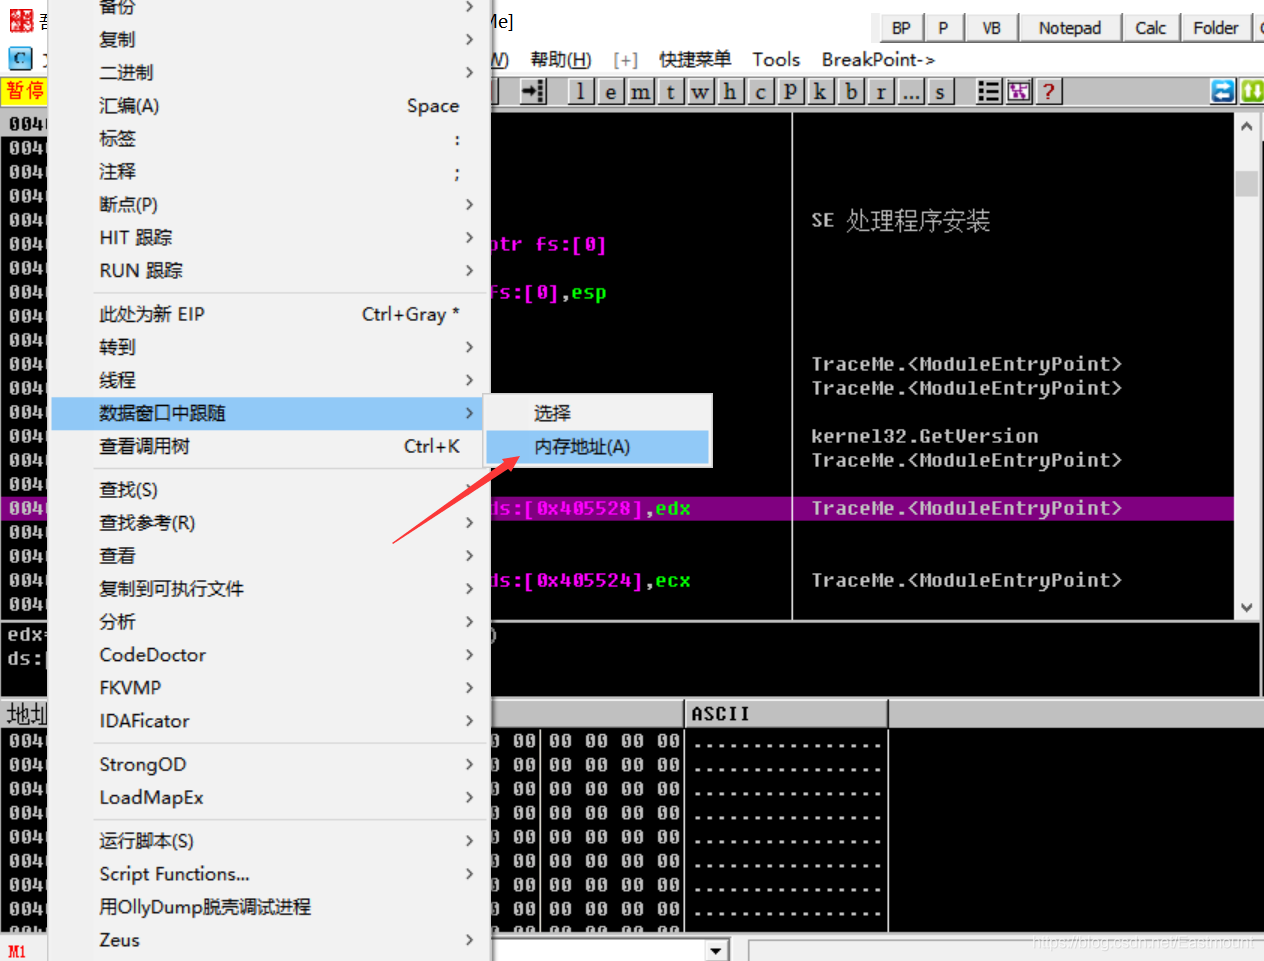
Task: Open source 's' toolbar icon
Action: pyautogui.click(x=940, y=92)
